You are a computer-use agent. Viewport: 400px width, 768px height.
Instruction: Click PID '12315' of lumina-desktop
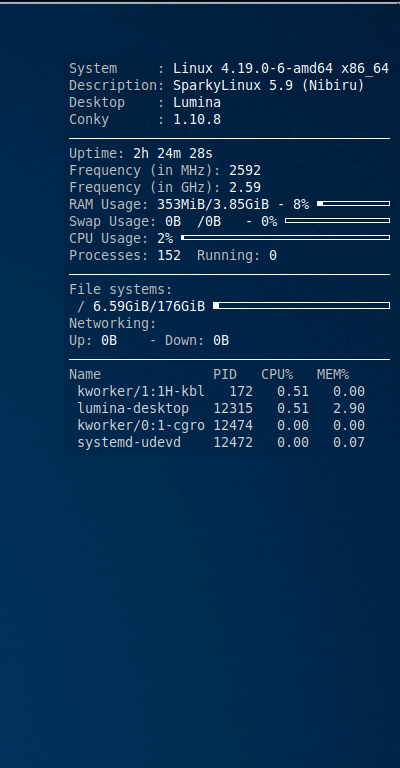[233, 408]
